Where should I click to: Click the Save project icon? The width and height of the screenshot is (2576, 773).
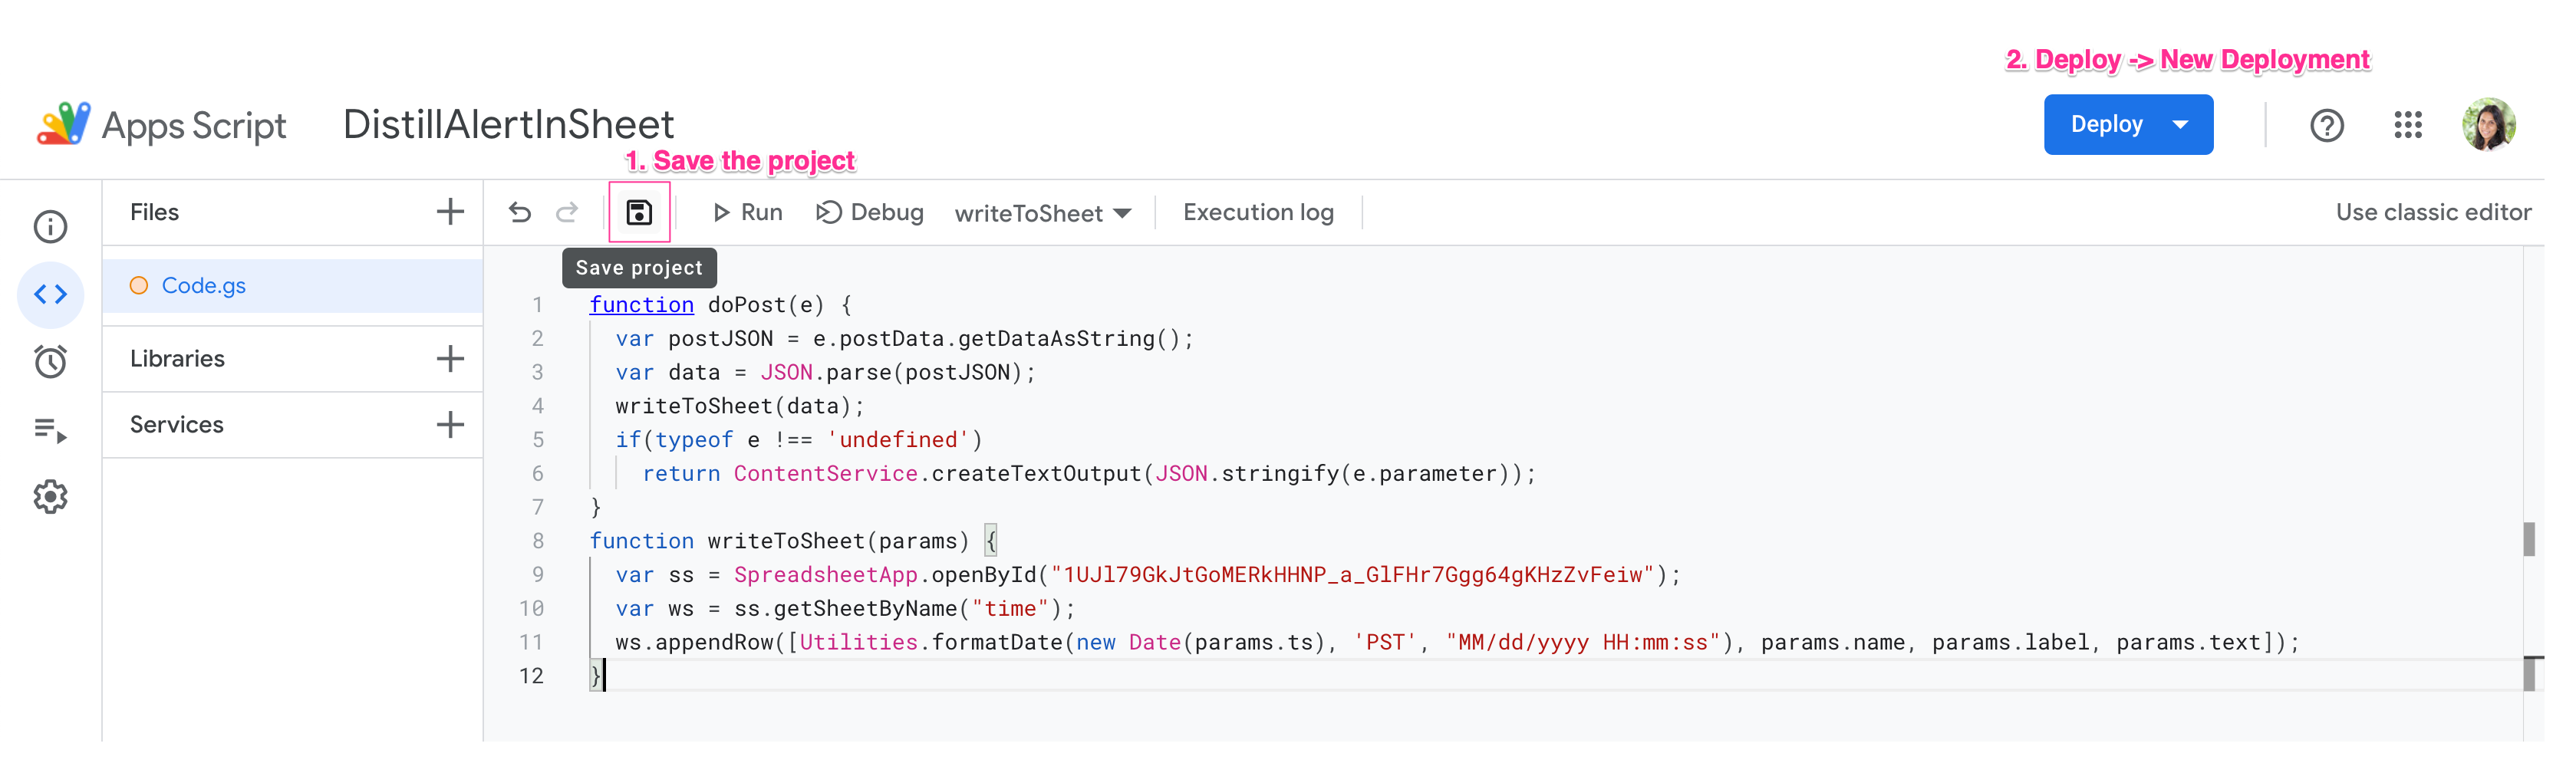[638, 212]
